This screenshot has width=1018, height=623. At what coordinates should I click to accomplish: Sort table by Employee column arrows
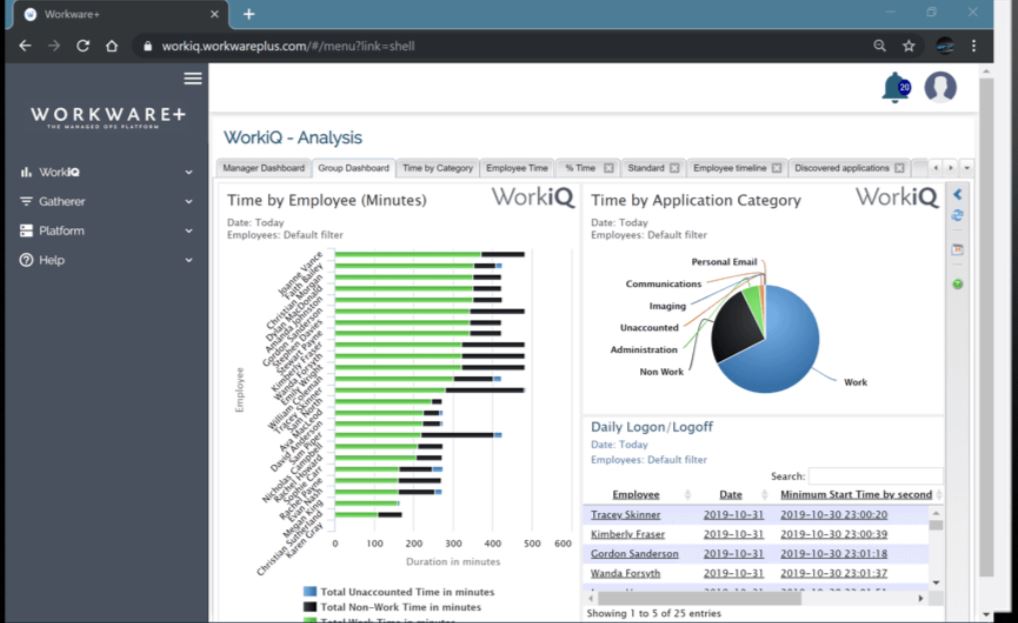[688, 495]
